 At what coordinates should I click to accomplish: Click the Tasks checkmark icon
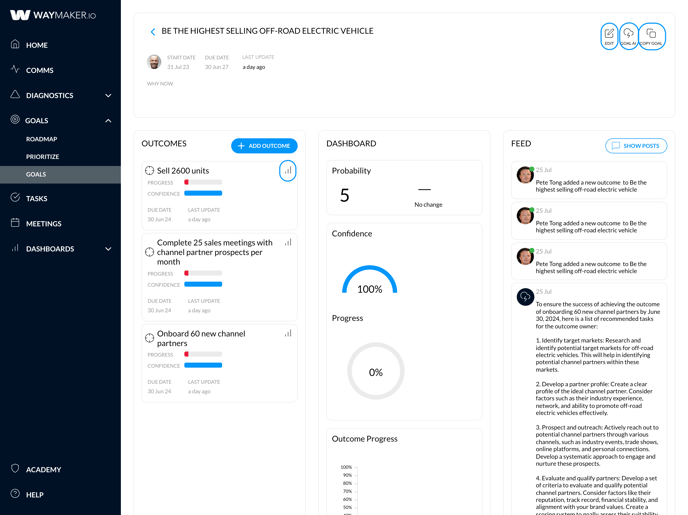[15, 197]
